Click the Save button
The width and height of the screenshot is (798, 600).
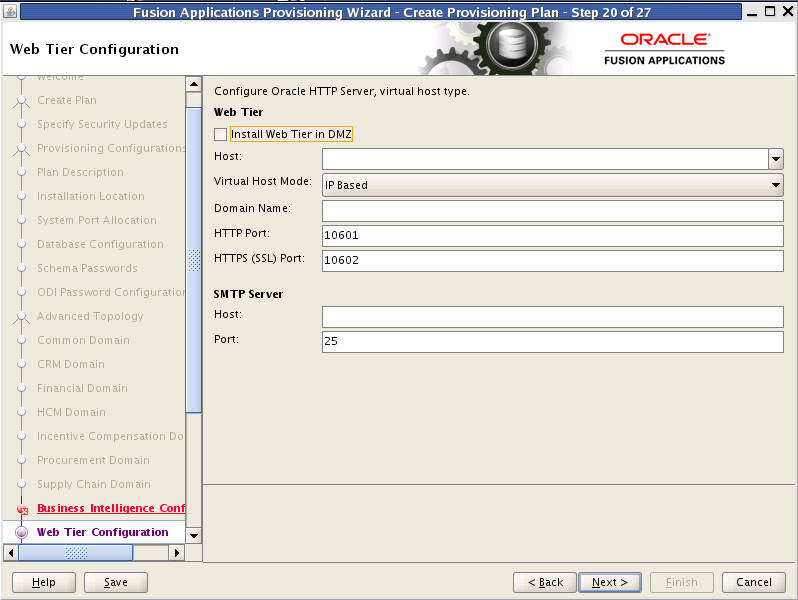click(116, 582)
